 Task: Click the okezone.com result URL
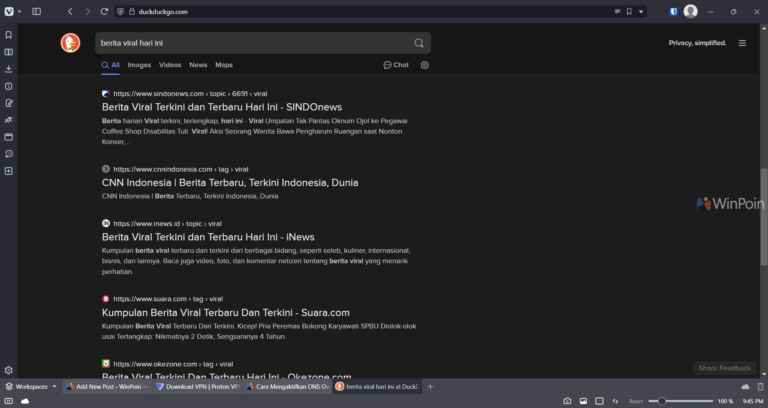[173, 364]
